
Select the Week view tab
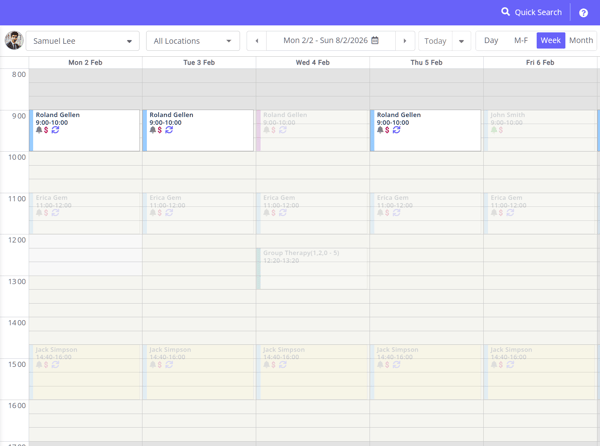click(550, 40)
